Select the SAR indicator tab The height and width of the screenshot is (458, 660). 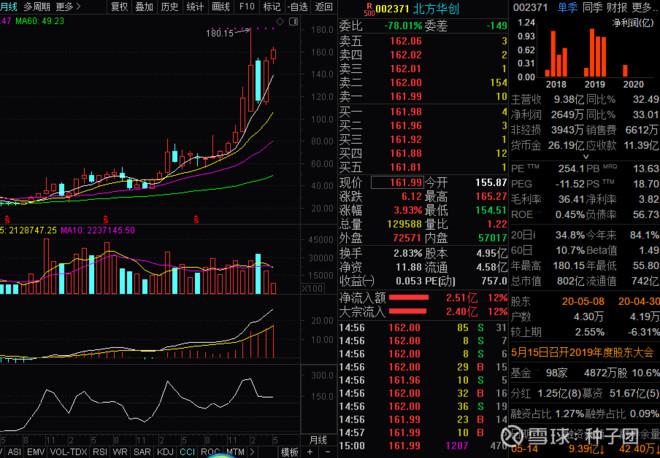coord(142,452)
